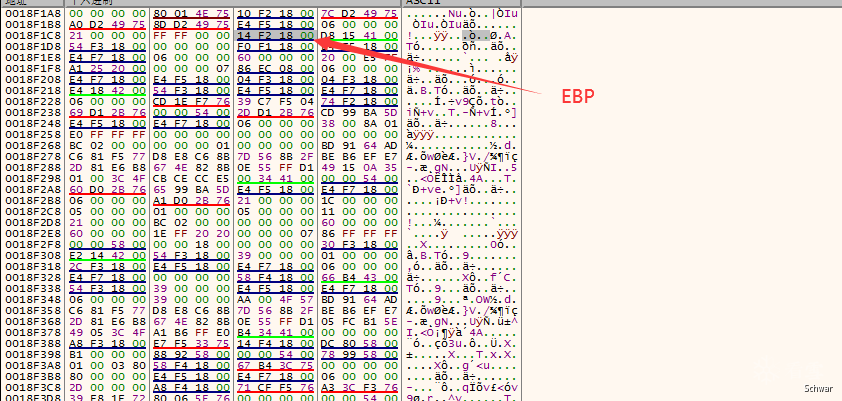842x401 pixels.
Task: Select pointer bytes 7C D2 49 75
Action: tap(359, 13)
